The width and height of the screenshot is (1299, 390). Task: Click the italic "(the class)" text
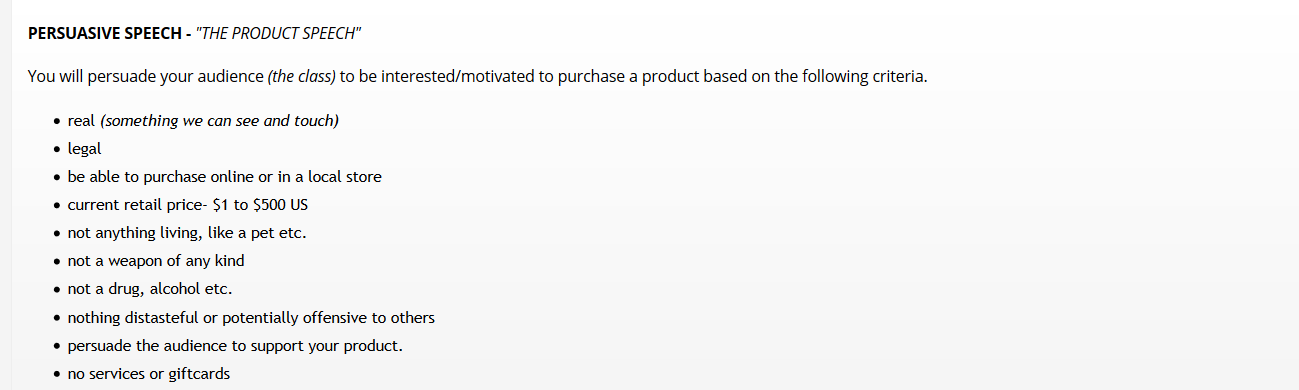(301, 76)
